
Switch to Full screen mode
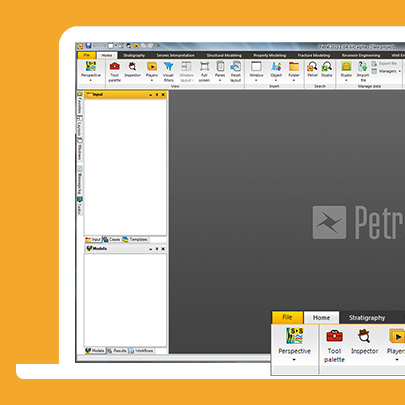[x=204, y=71]
